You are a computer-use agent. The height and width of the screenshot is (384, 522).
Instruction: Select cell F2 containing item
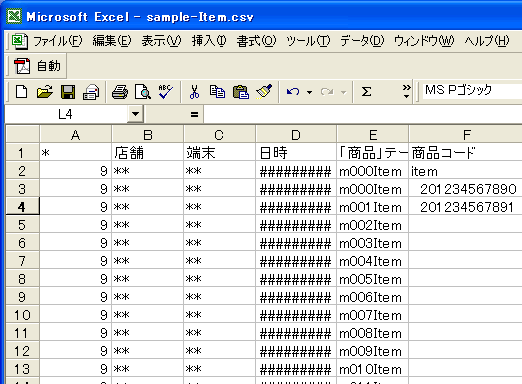(x=466, y=171)
